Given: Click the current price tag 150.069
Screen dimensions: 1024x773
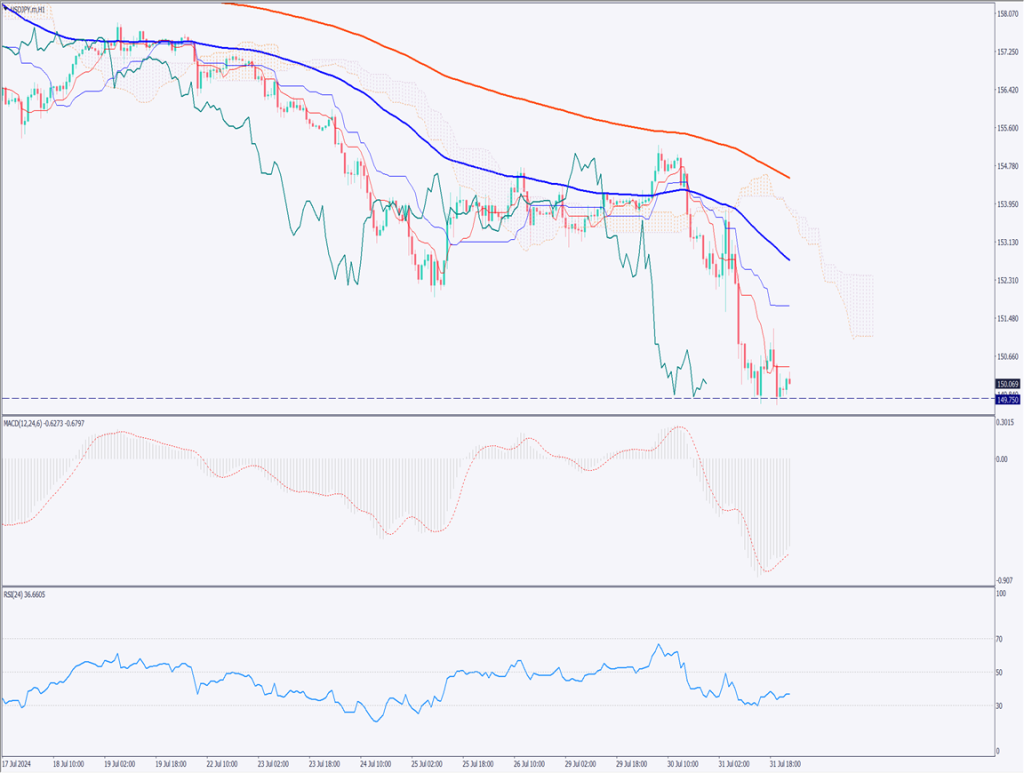Looking at the screenshot, I should pos(1007,384).
